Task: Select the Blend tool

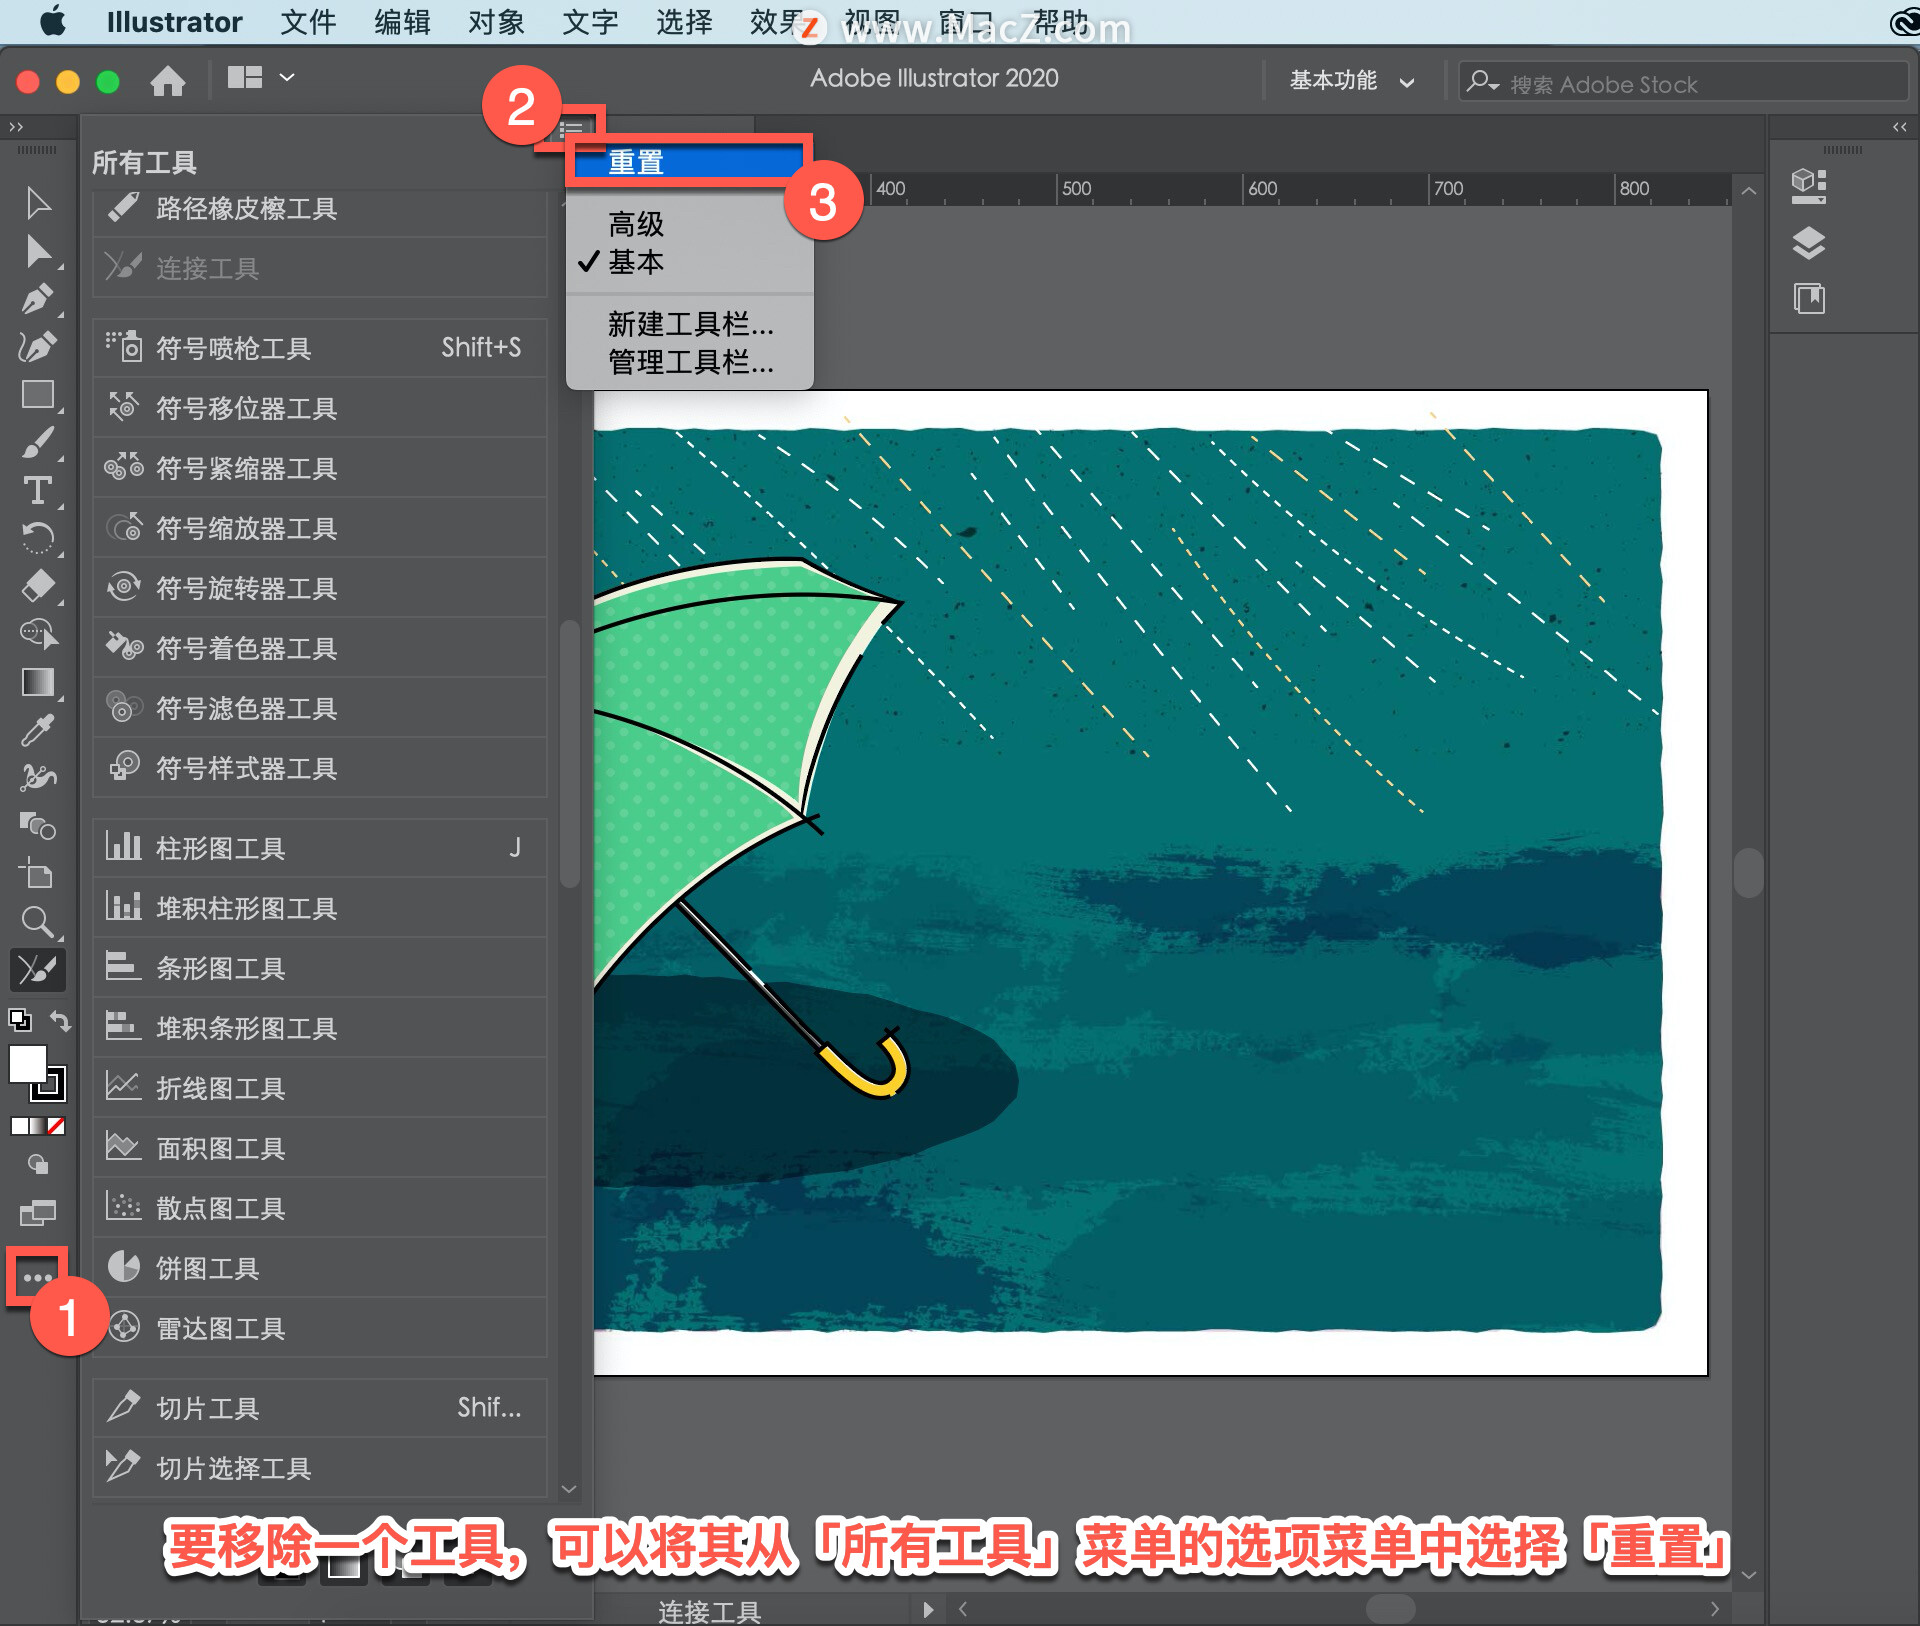Action: click(38, 826)
